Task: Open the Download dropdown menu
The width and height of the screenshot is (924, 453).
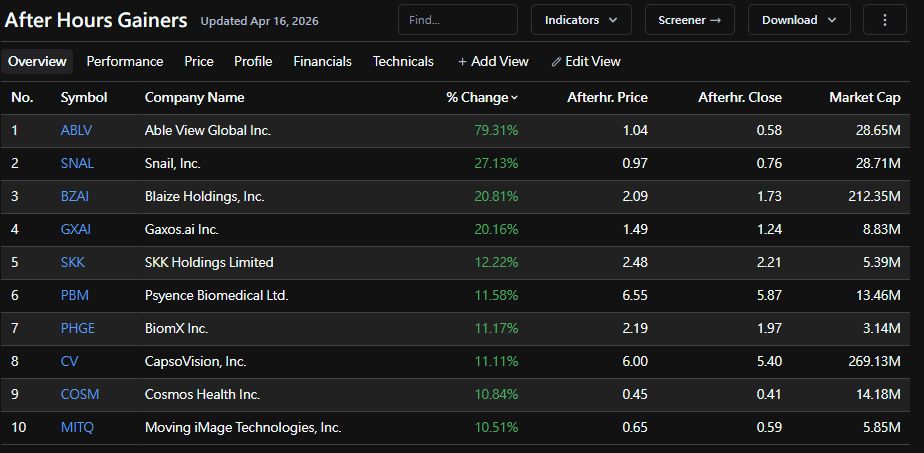Action: (799, 20)
